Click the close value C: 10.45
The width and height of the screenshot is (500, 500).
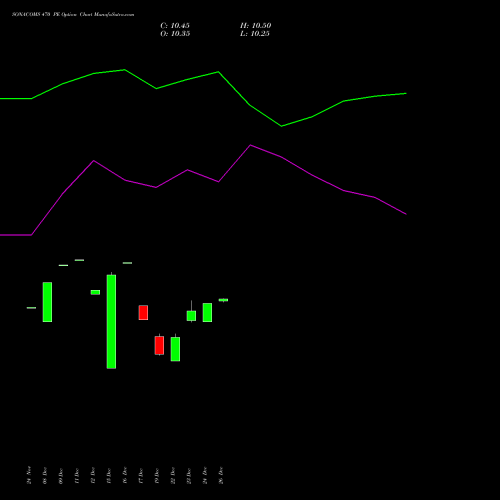tap(175, 26)
